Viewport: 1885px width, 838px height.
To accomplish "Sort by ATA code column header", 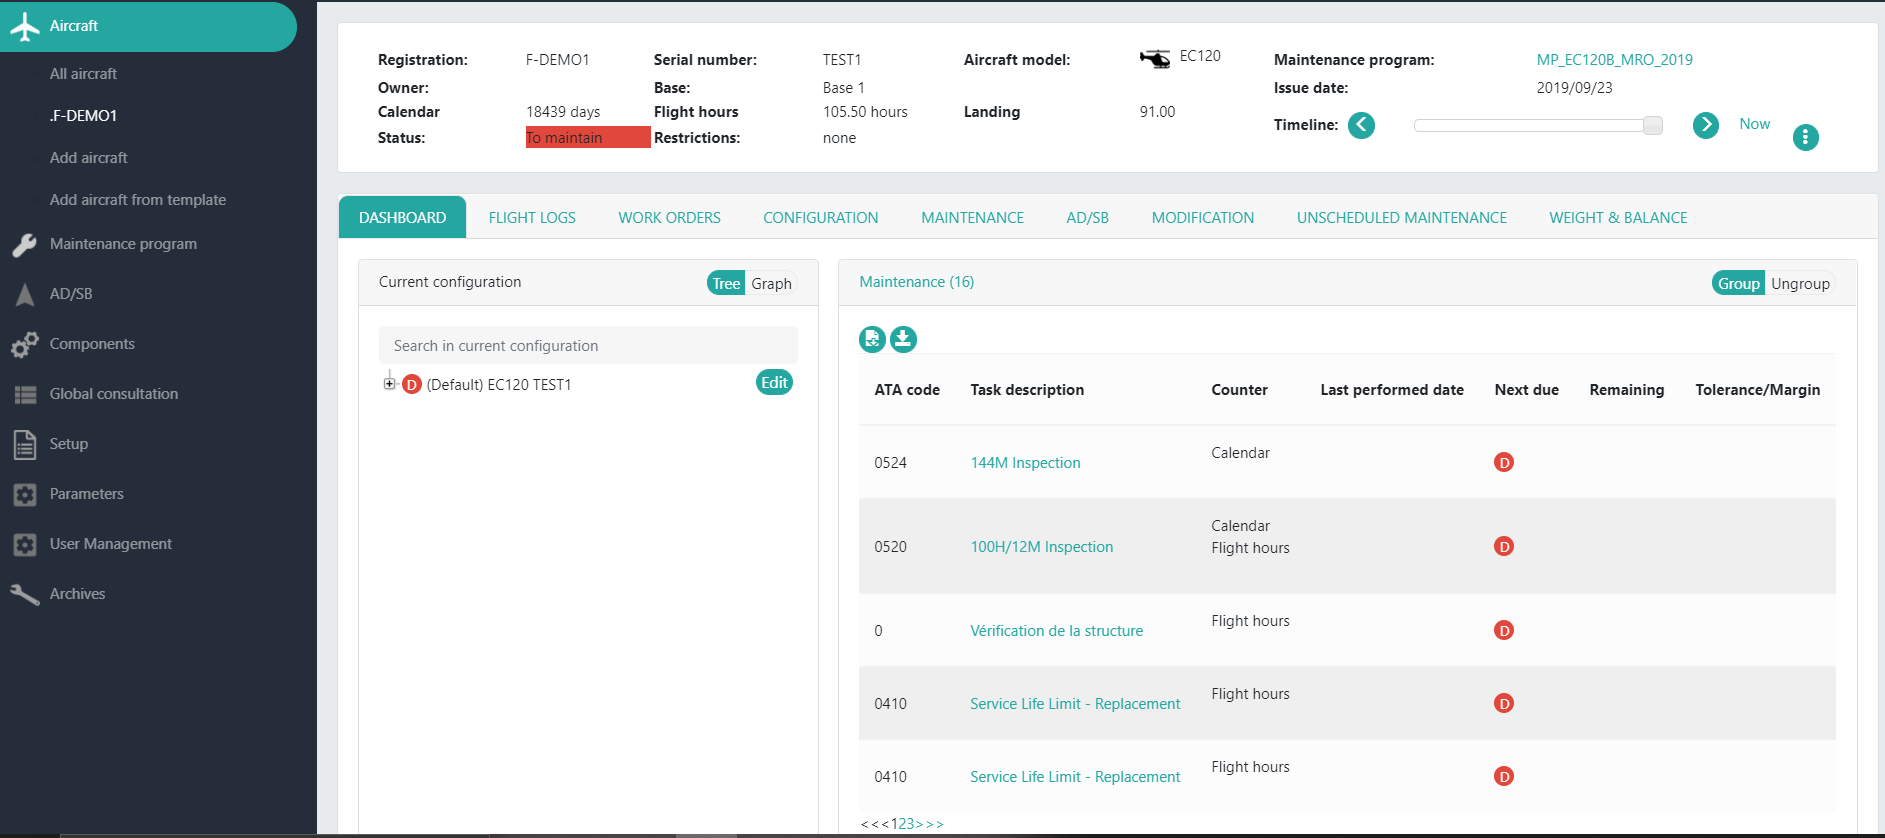I will pos(906,390).
